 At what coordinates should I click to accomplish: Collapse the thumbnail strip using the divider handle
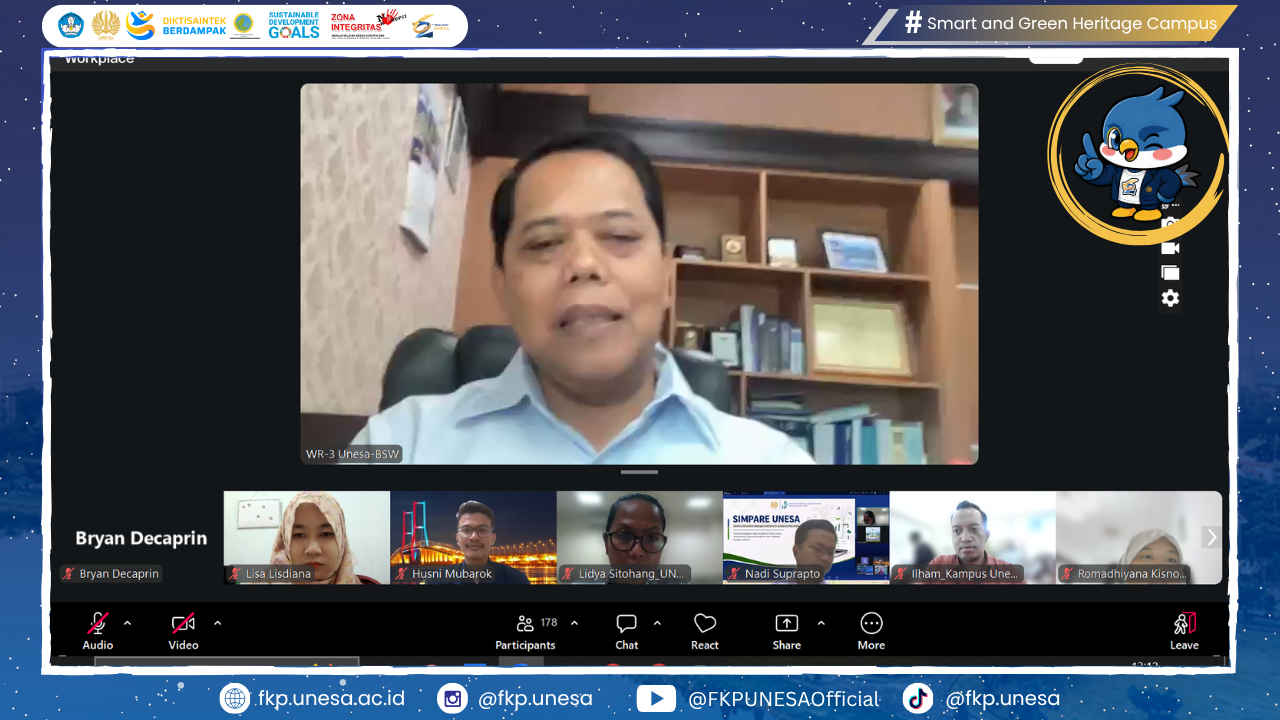point(639,472)
